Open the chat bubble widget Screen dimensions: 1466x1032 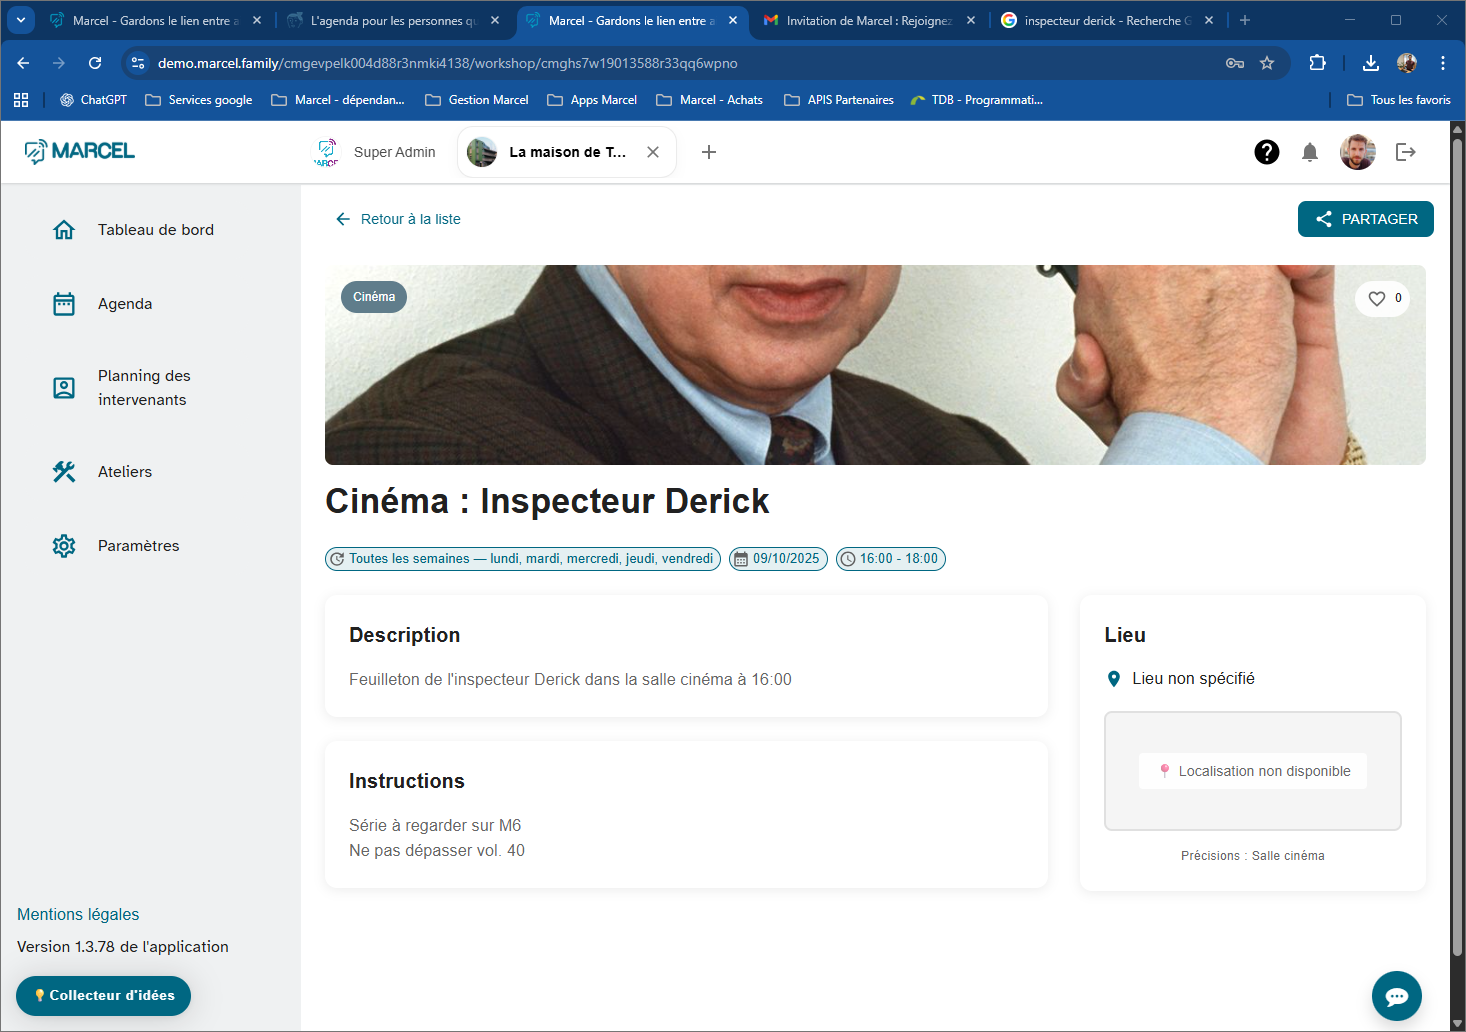click(1396, 995)
